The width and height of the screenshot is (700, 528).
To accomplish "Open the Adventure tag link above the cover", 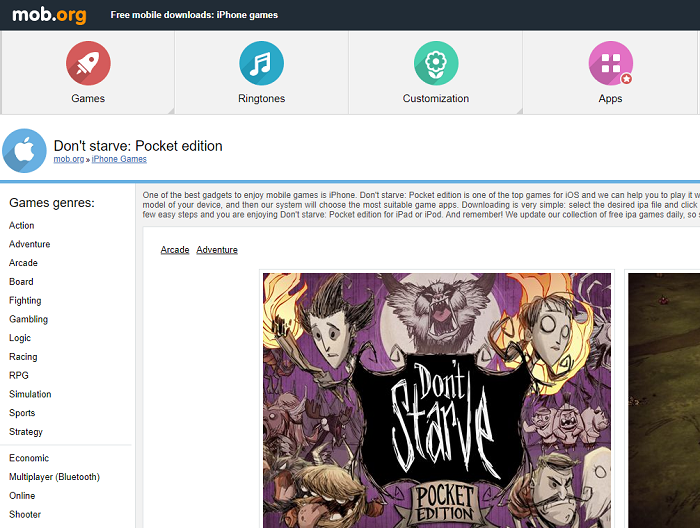I will [217, 250].
